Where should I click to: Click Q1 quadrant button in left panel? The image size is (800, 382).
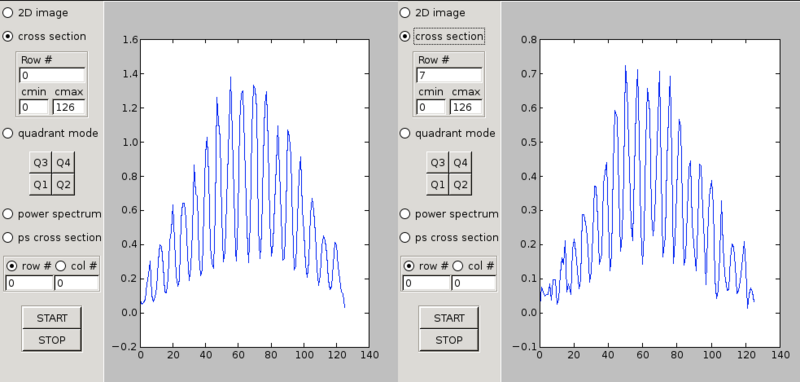point(41,185)
